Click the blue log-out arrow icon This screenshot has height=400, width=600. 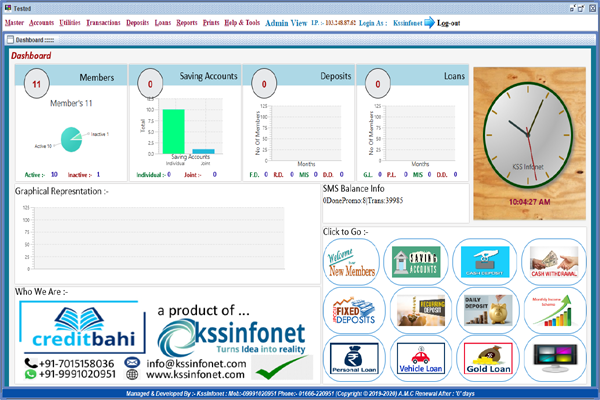429,23
